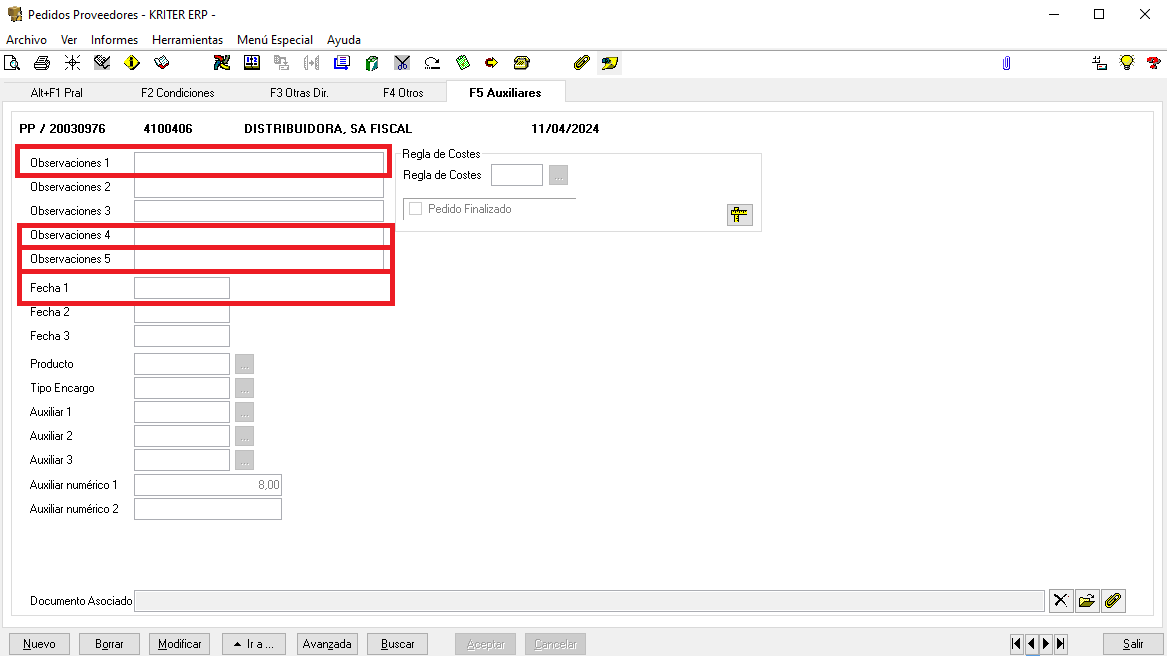
Task: Switch to the F4 Otros tab
Action: click(403, 92)
